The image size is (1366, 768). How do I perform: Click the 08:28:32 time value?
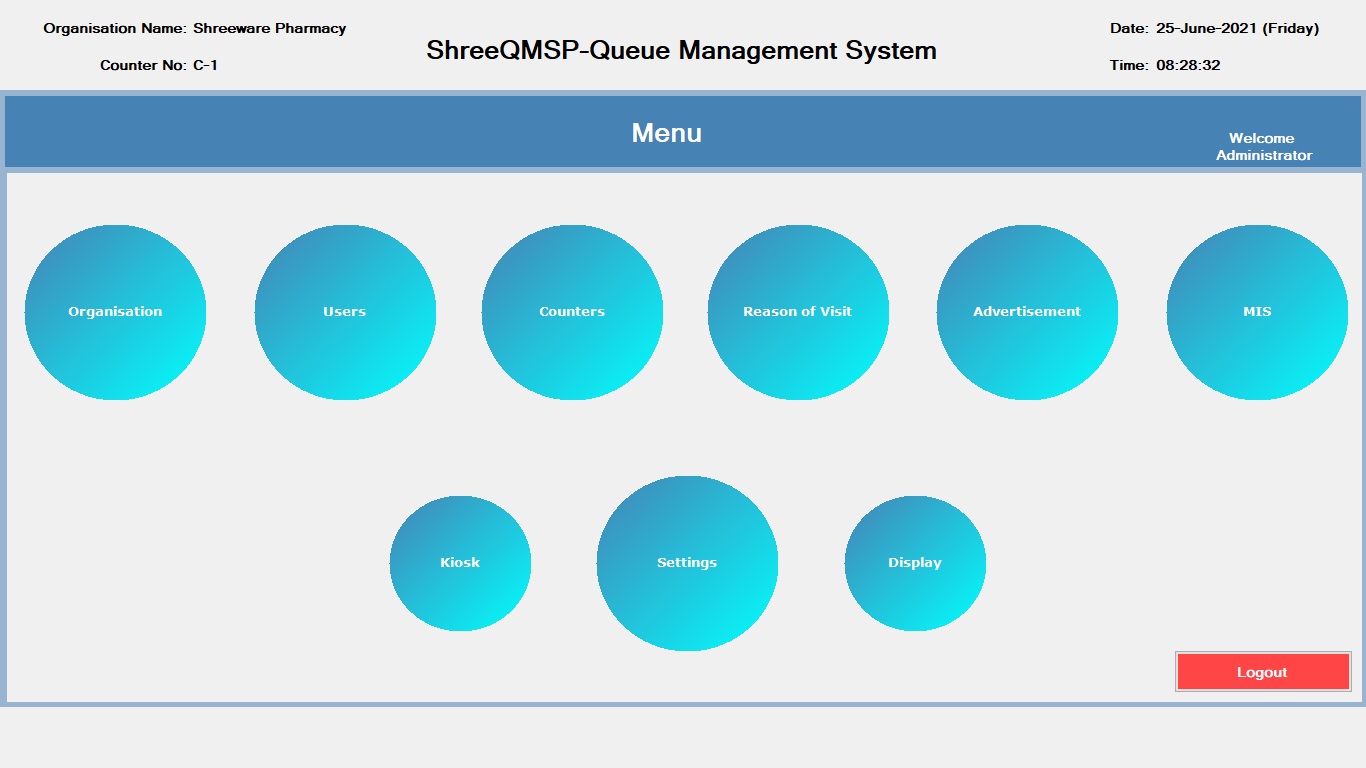(x=1188, y=66)
